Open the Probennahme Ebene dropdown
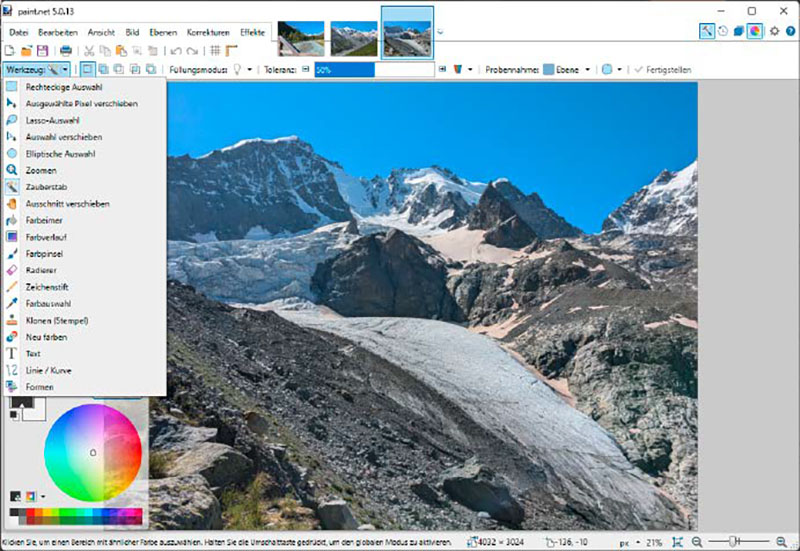This screenshot has width=800, height=551. 567,70
